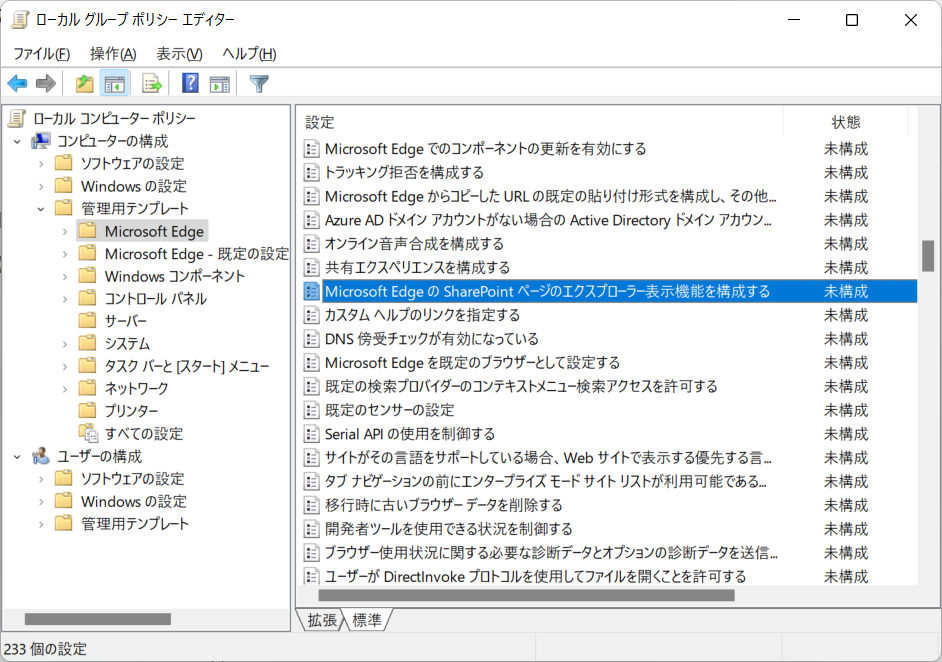Image resolution: width=942 pixels, height=662 pixels.
Task: Click the ユーザーの構成 user icon
Action: pyautogui.click(x=41, y=456)
